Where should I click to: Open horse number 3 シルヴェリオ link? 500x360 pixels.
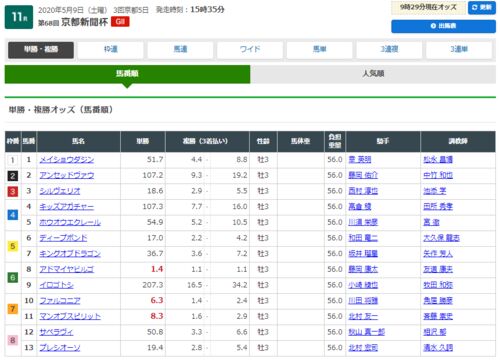pos(60,191)
